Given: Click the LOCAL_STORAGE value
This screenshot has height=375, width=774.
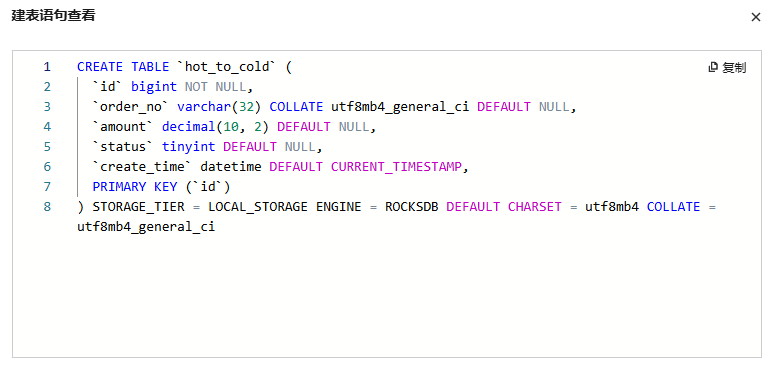Looking at the screenshot, I should tap(258, 207).
